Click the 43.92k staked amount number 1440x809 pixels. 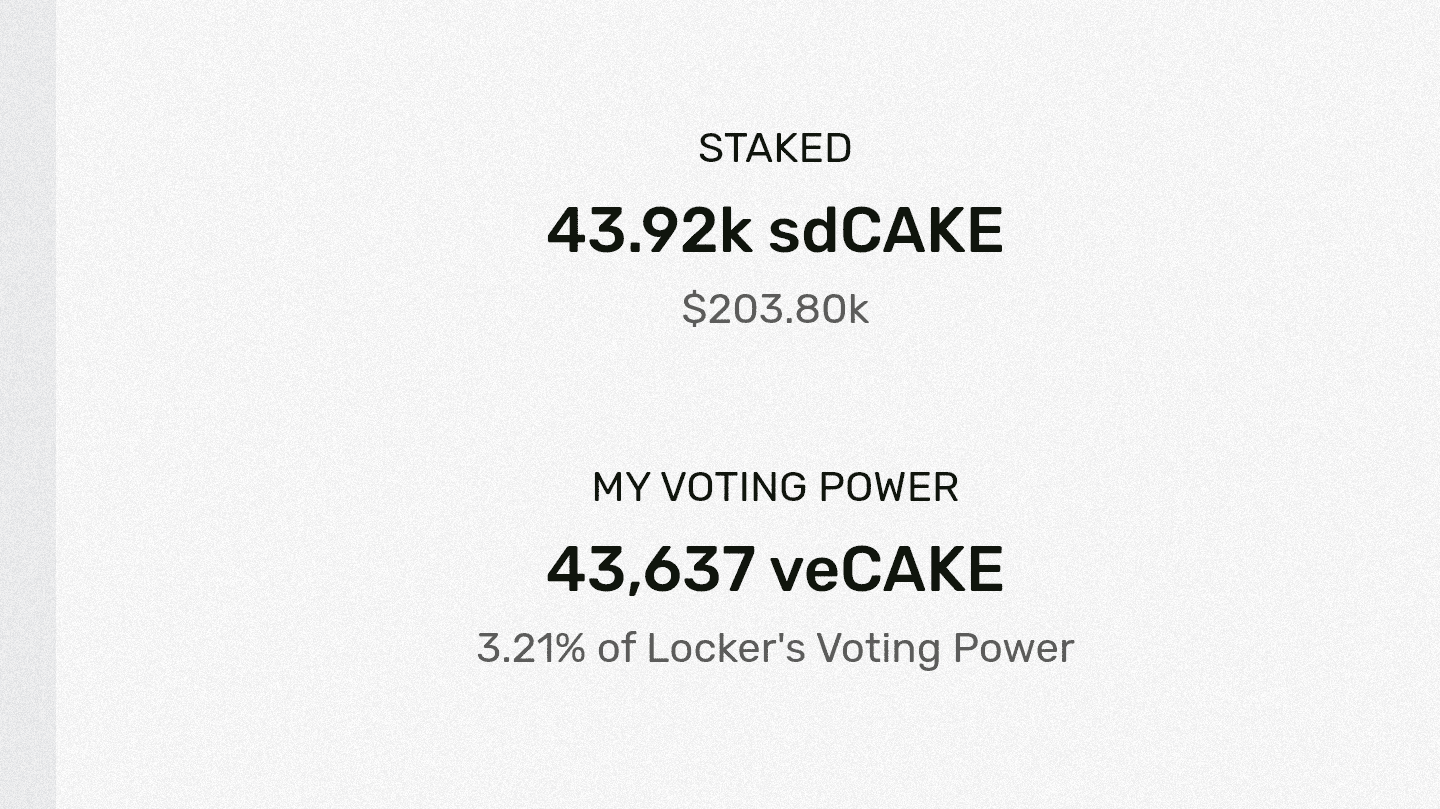(x=648, y=231)
